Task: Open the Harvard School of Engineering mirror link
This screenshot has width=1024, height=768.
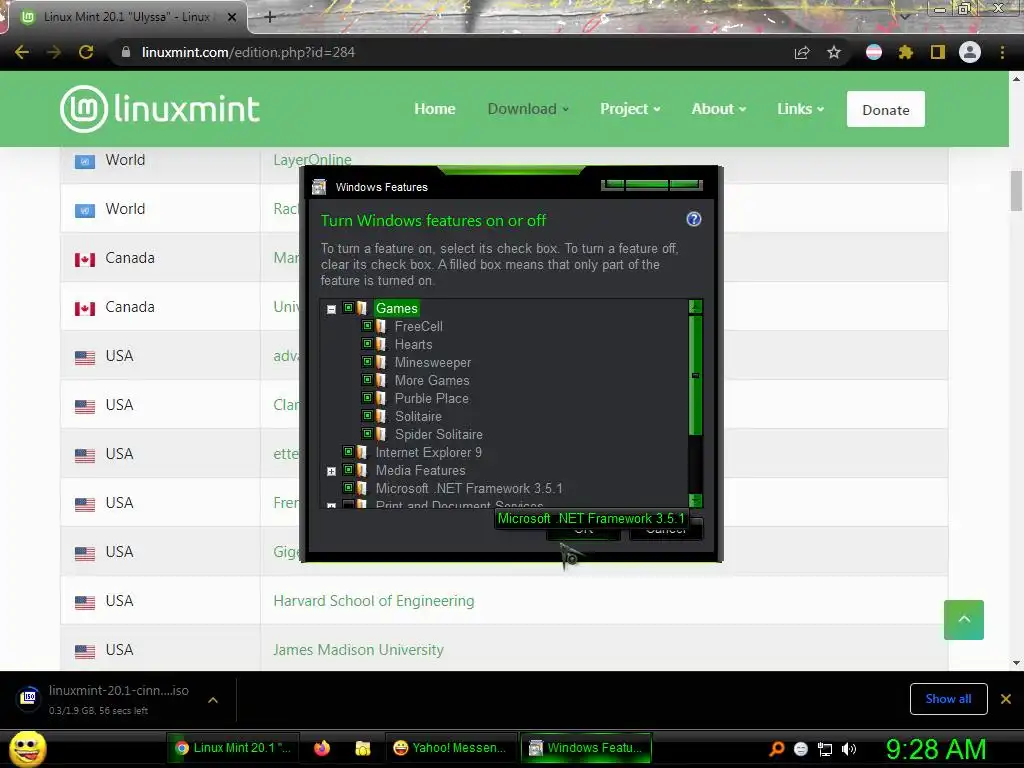Action: pos(374,601)
